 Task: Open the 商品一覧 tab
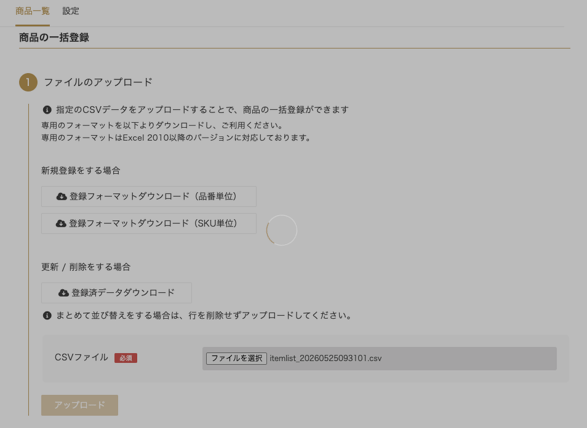(x=33, y=11)
